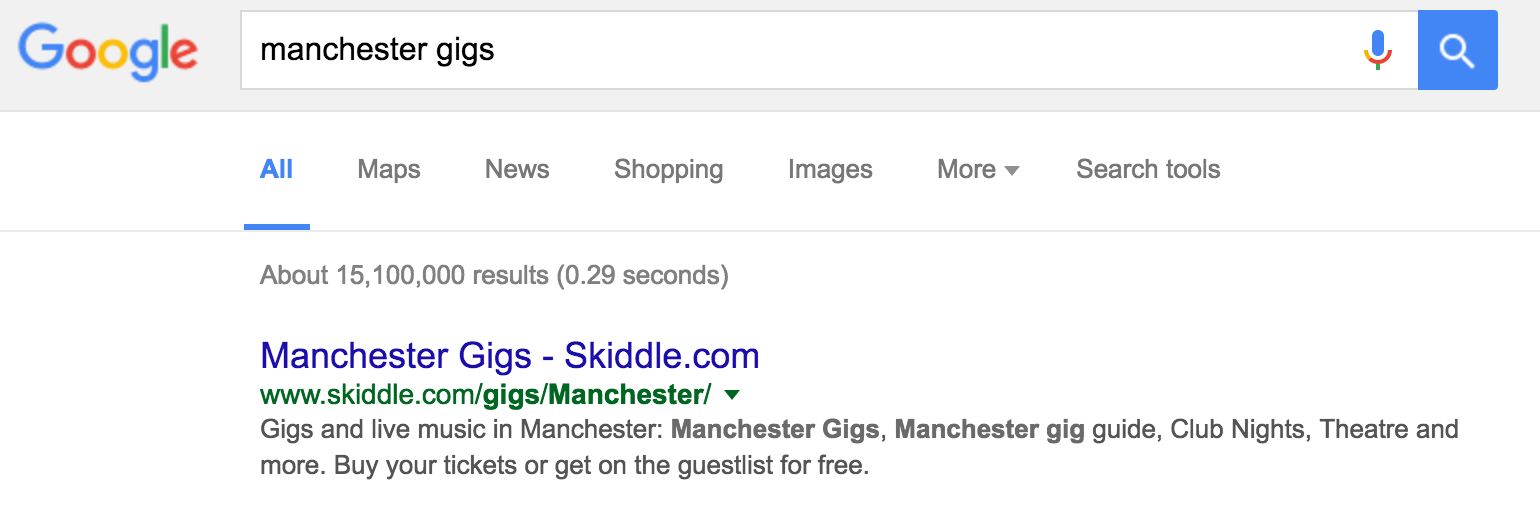Viewport: 1540px width, 520px height.
Task: Click the bold 'Manchester Gigs' snippet text
Action: click(775, 430)
